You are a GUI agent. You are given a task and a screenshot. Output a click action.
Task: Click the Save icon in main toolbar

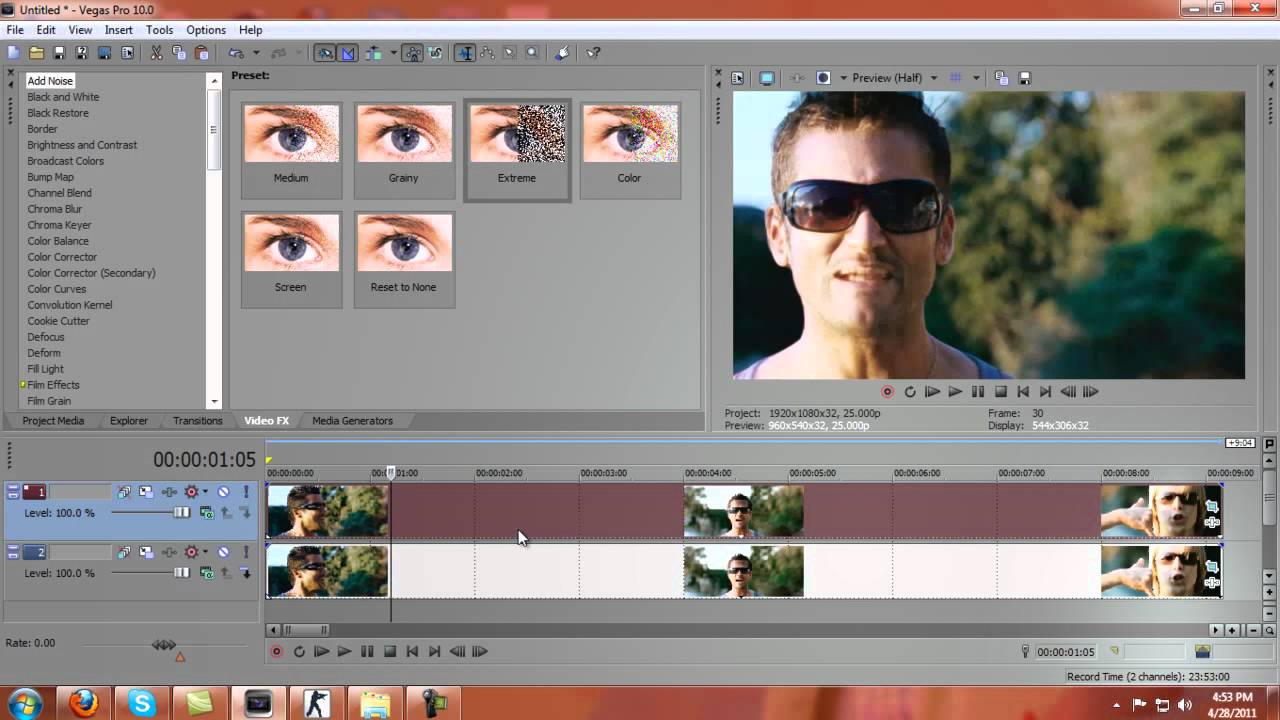(59, 53)
